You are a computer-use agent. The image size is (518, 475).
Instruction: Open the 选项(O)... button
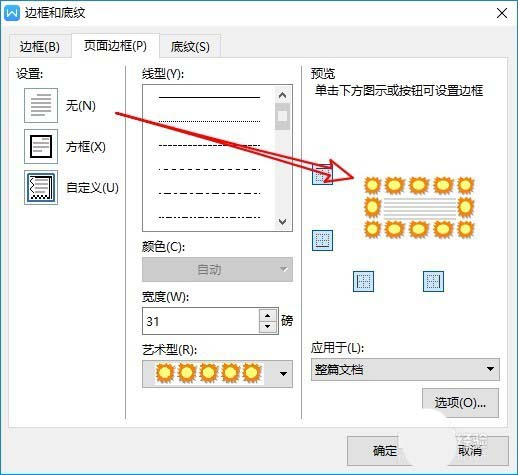tap(460, 403)
